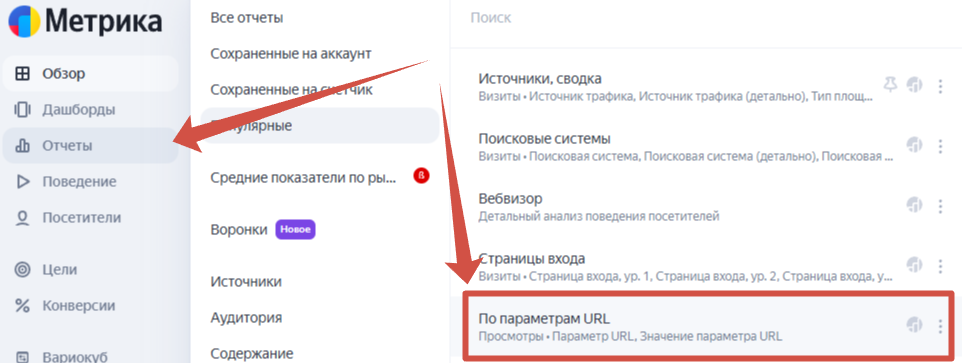
Task: Select the Все отчеты category
Action: pos(247,18)
